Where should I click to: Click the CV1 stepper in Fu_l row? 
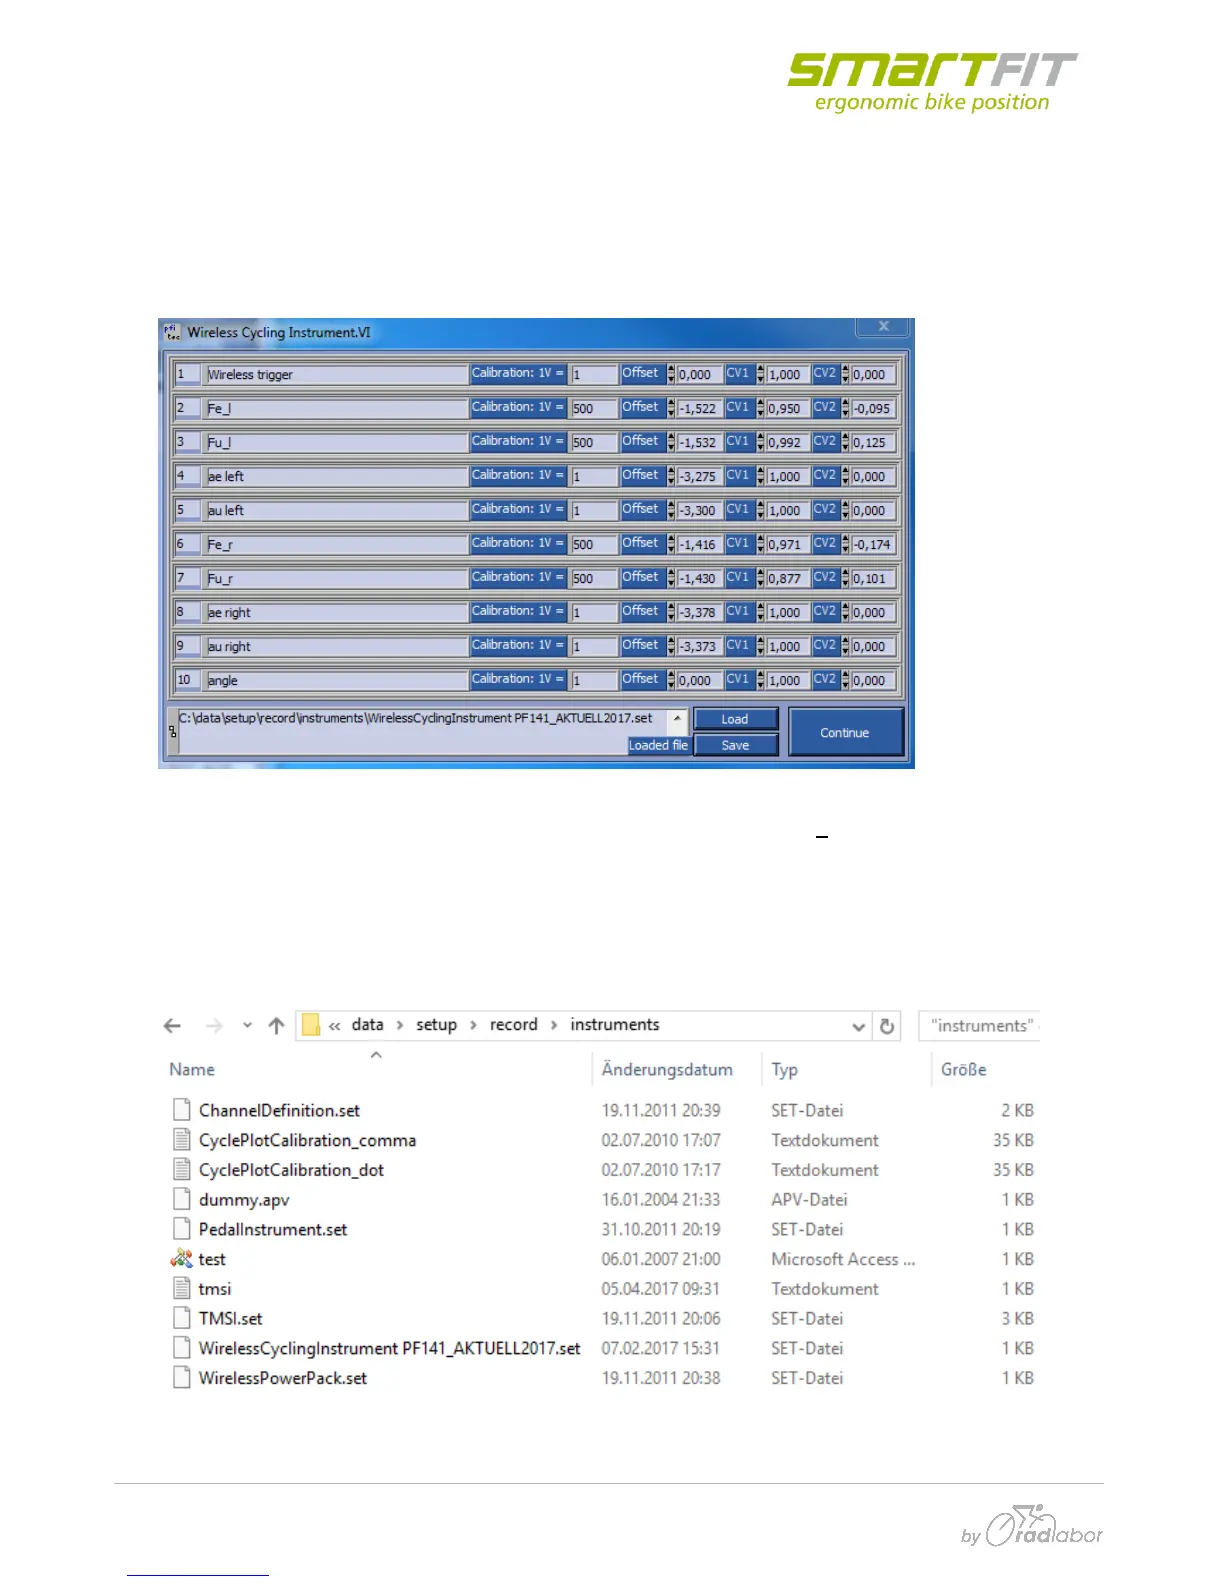(760, 442)
